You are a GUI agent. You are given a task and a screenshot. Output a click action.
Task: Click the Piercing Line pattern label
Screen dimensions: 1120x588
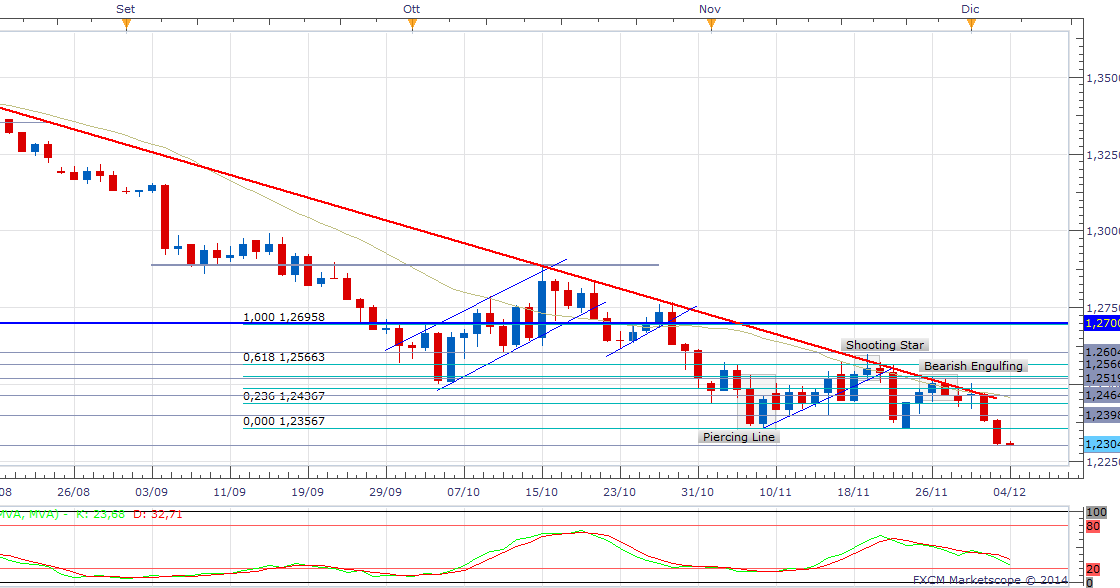pos(739,437)
